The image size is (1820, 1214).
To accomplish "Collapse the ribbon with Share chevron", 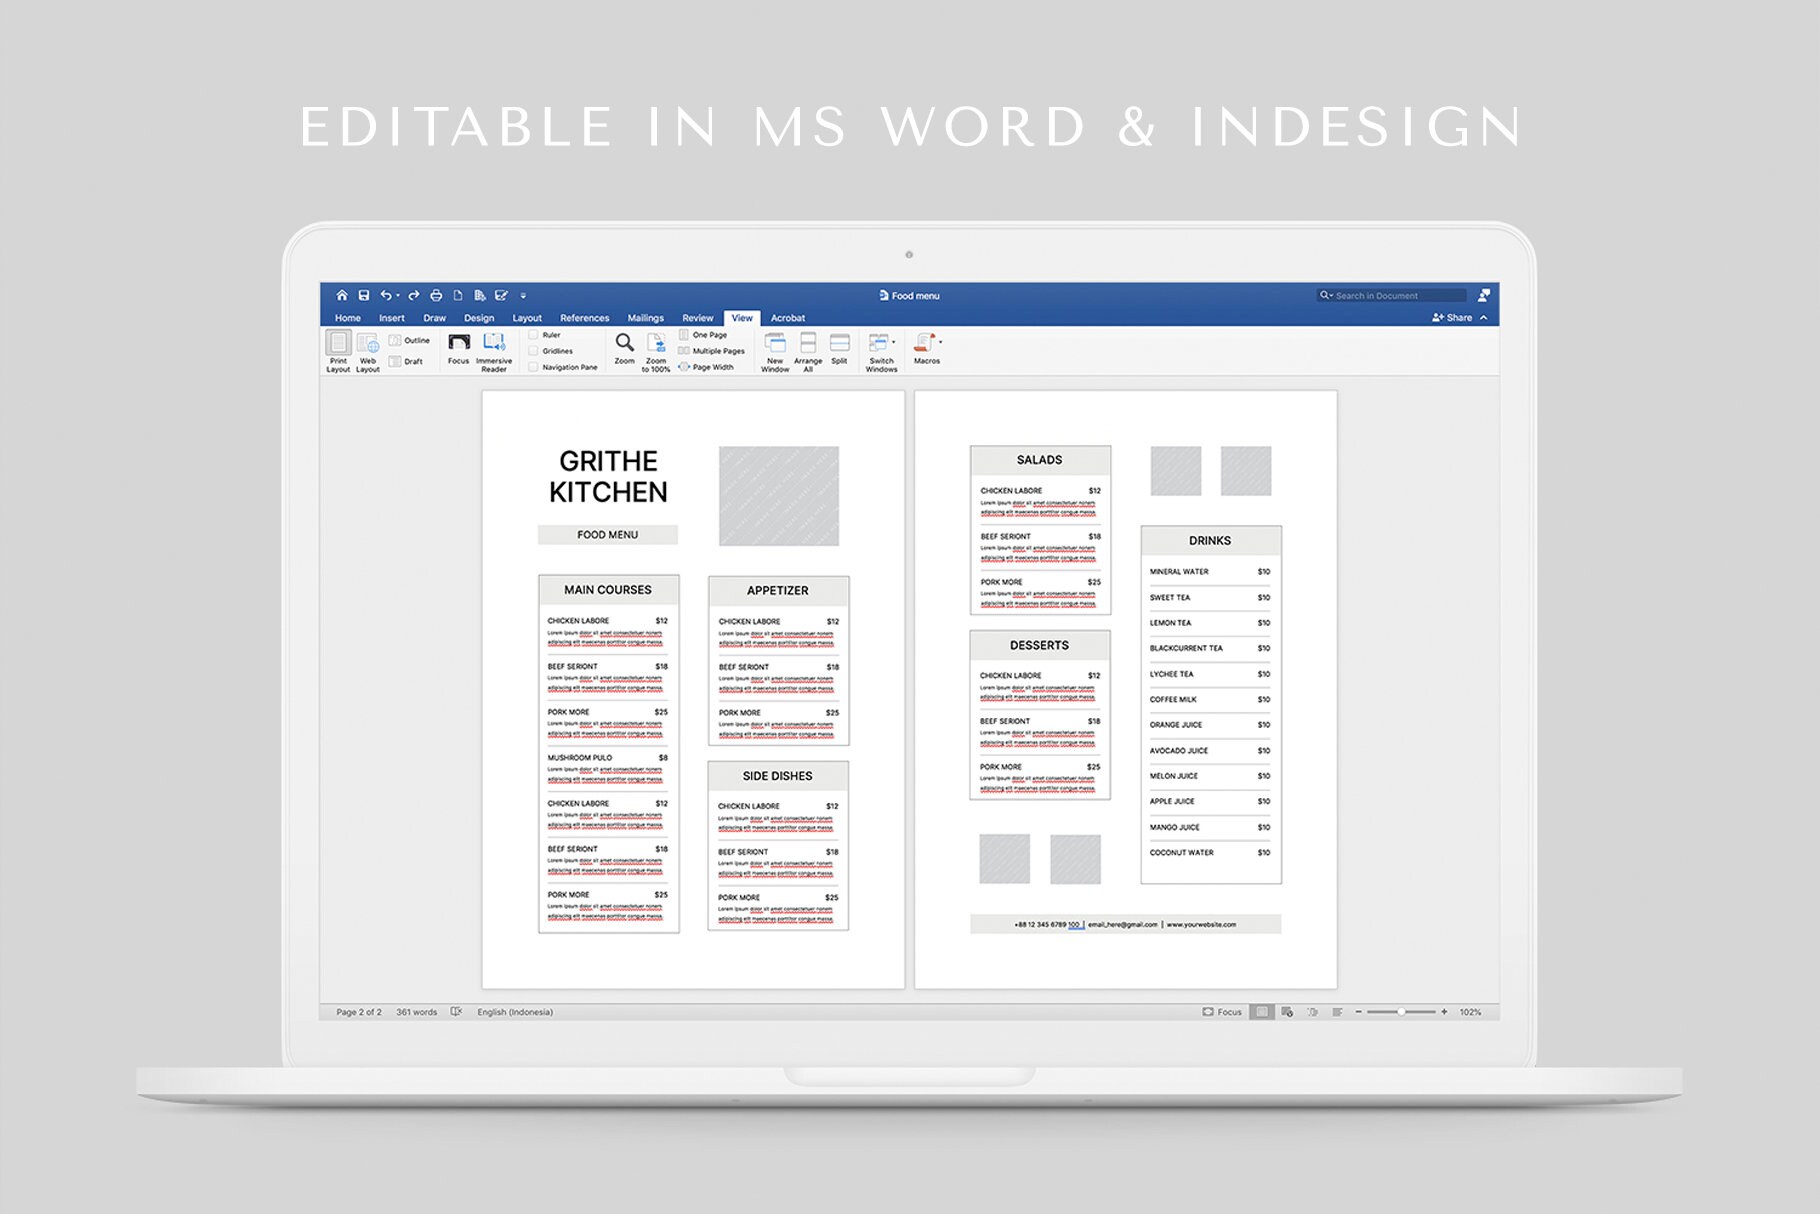I will point(1481,316).
